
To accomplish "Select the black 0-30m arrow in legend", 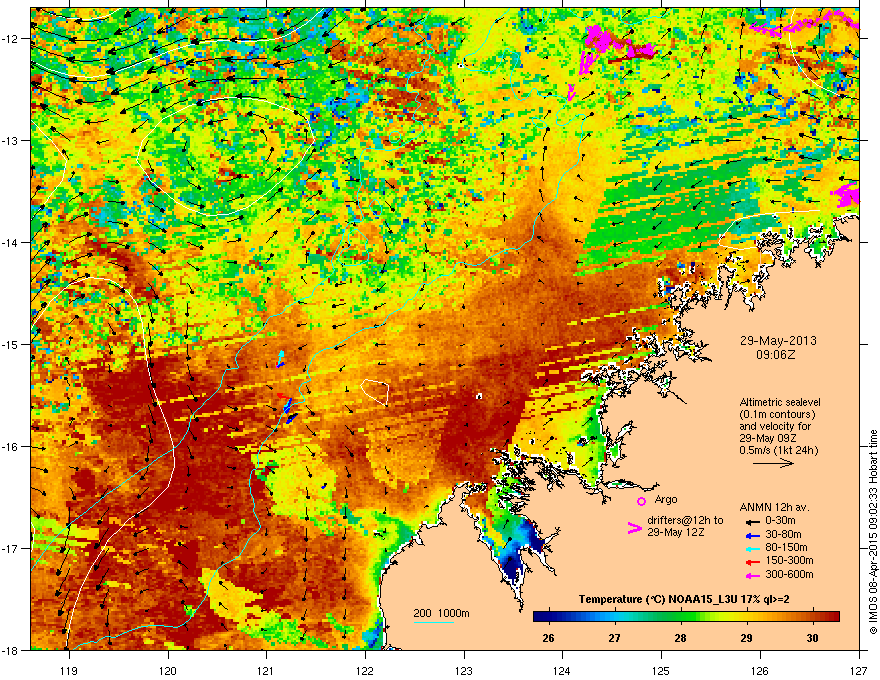I will [753, 521].
